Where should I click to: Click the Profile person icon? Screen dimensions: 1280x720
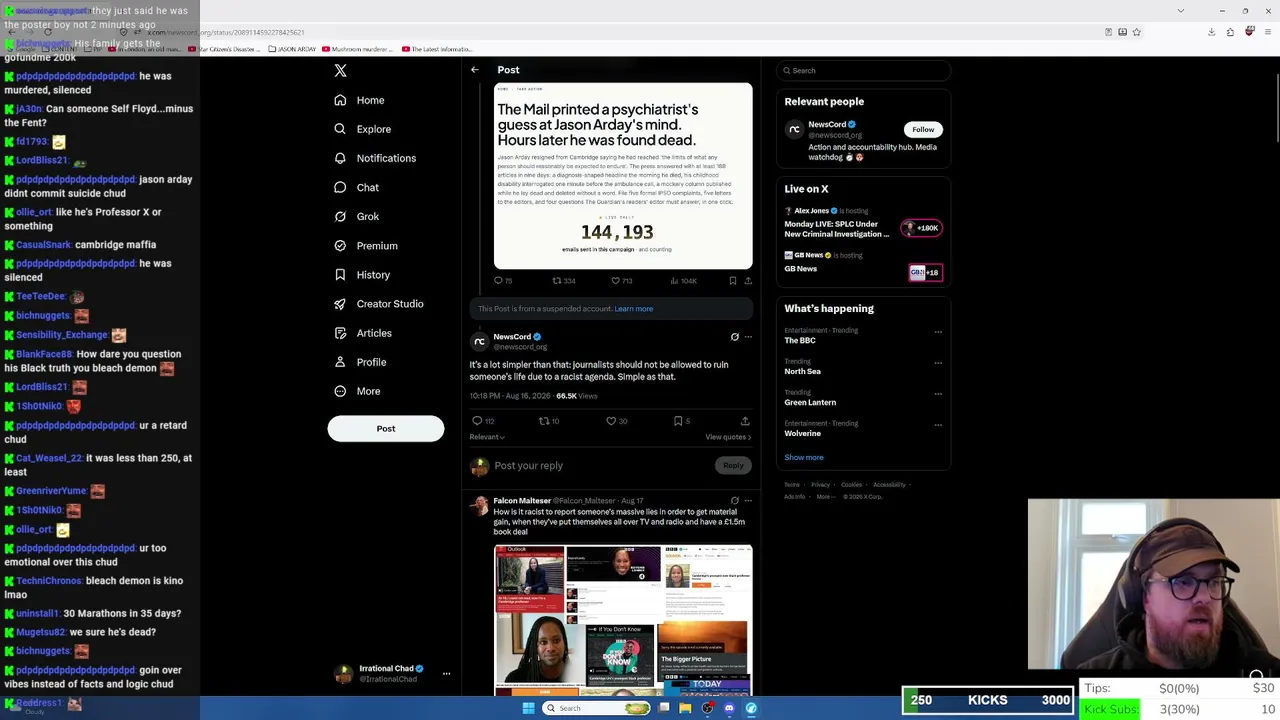tap(340, 362)
